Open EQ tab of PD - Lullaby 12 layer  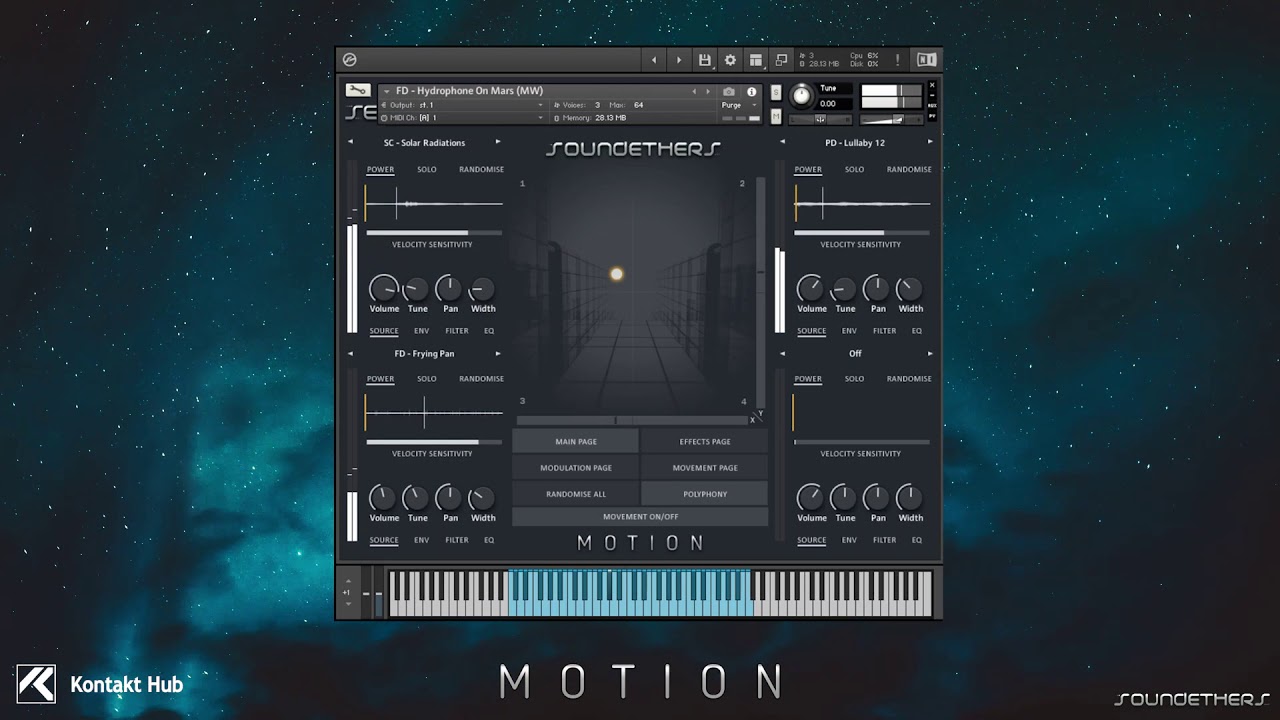click(x=917, y=330)
